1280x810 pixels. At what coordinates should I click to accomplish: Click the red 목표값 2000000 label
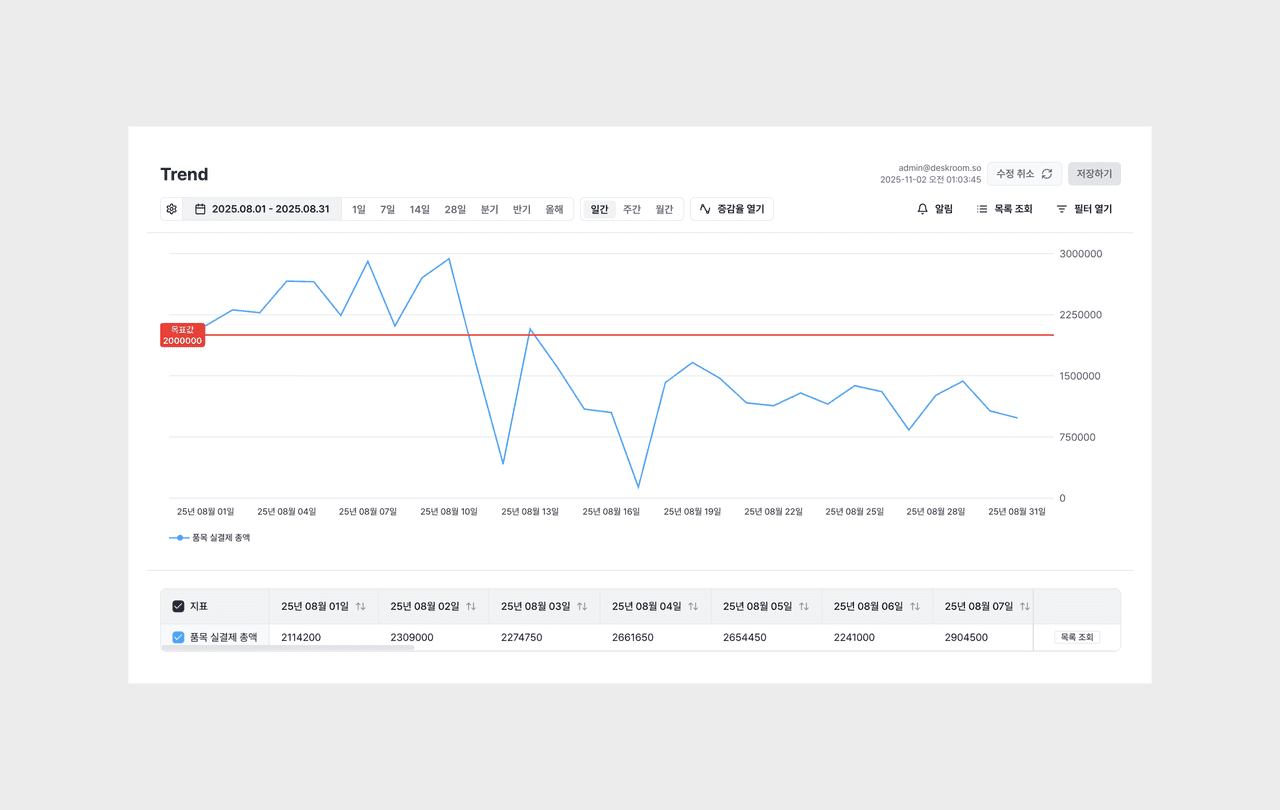pos(183,335)
